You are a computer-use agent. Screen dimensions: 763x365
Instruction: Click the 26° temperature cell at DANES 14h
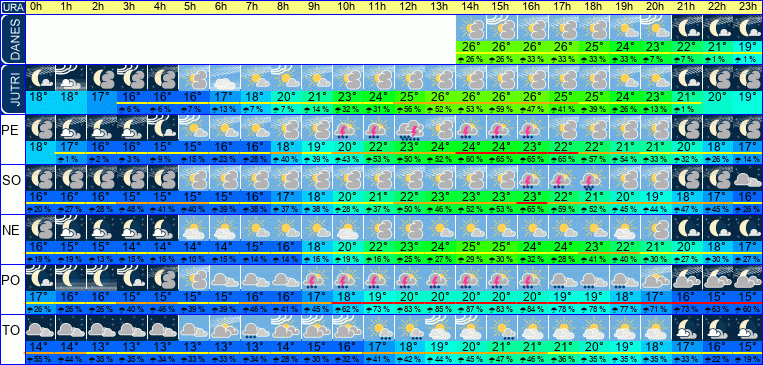472,47
